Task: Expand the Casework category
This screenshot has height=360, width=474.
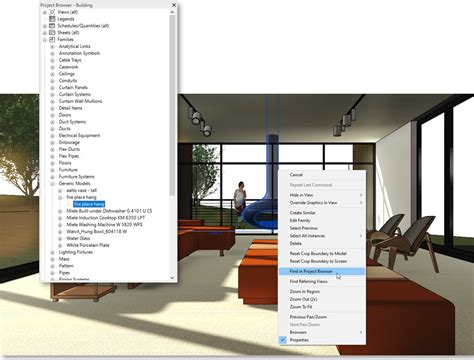Action: [52, 67]
